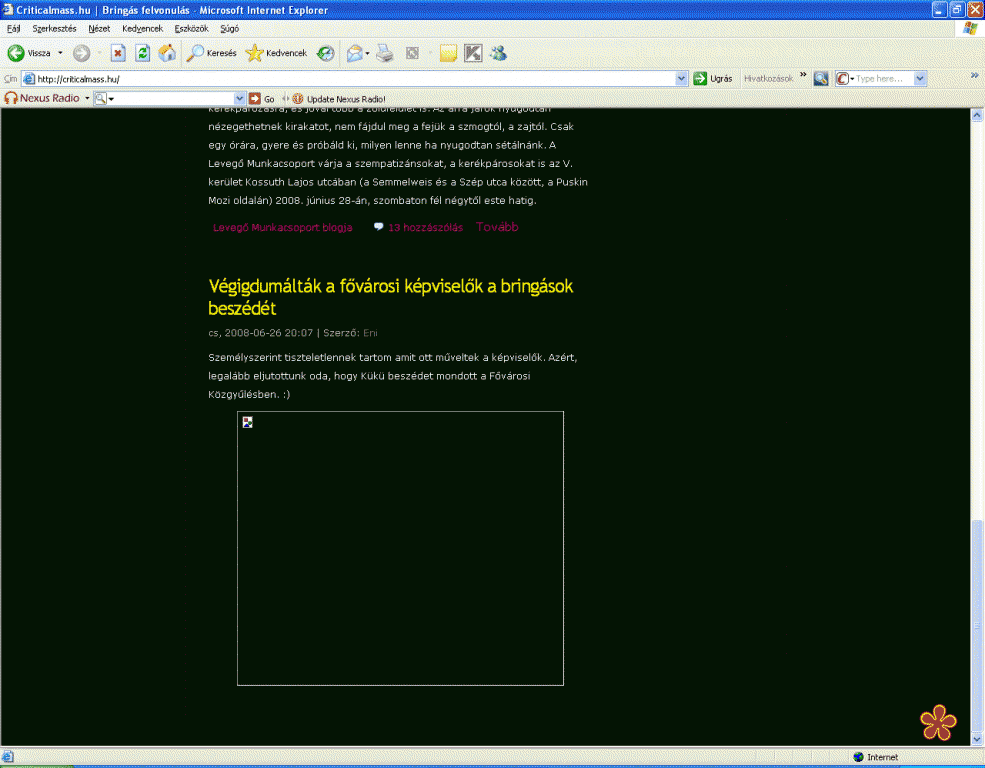
Task: Click the address bar URL field
Action: pyautogui.click(x=350, y=78)
